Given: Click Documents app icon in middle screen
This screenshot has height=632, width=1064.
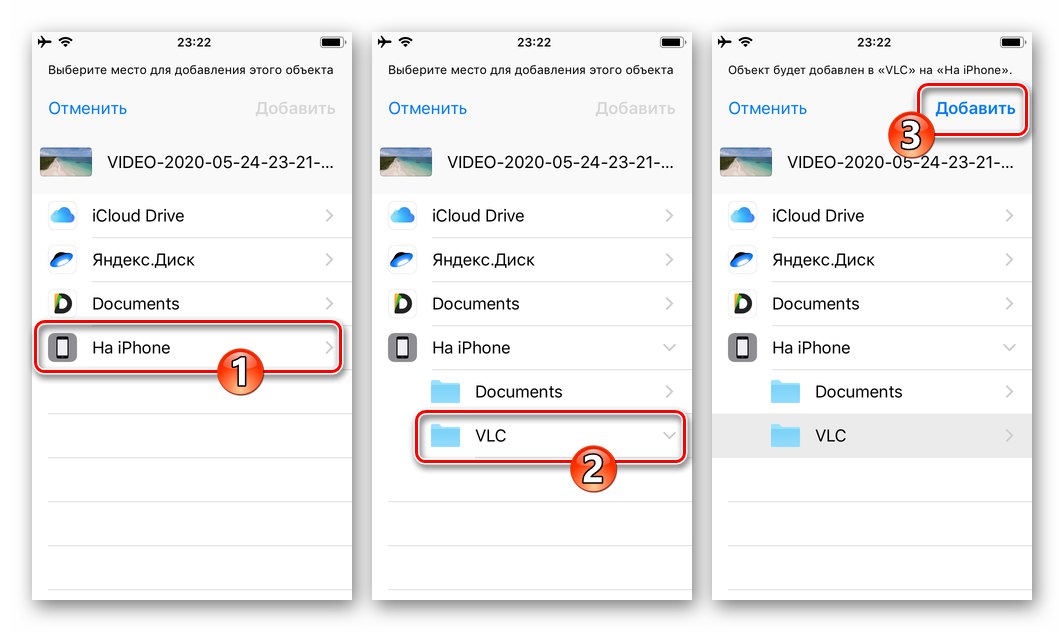Looking at the screenshot, I should pos(402,303).
